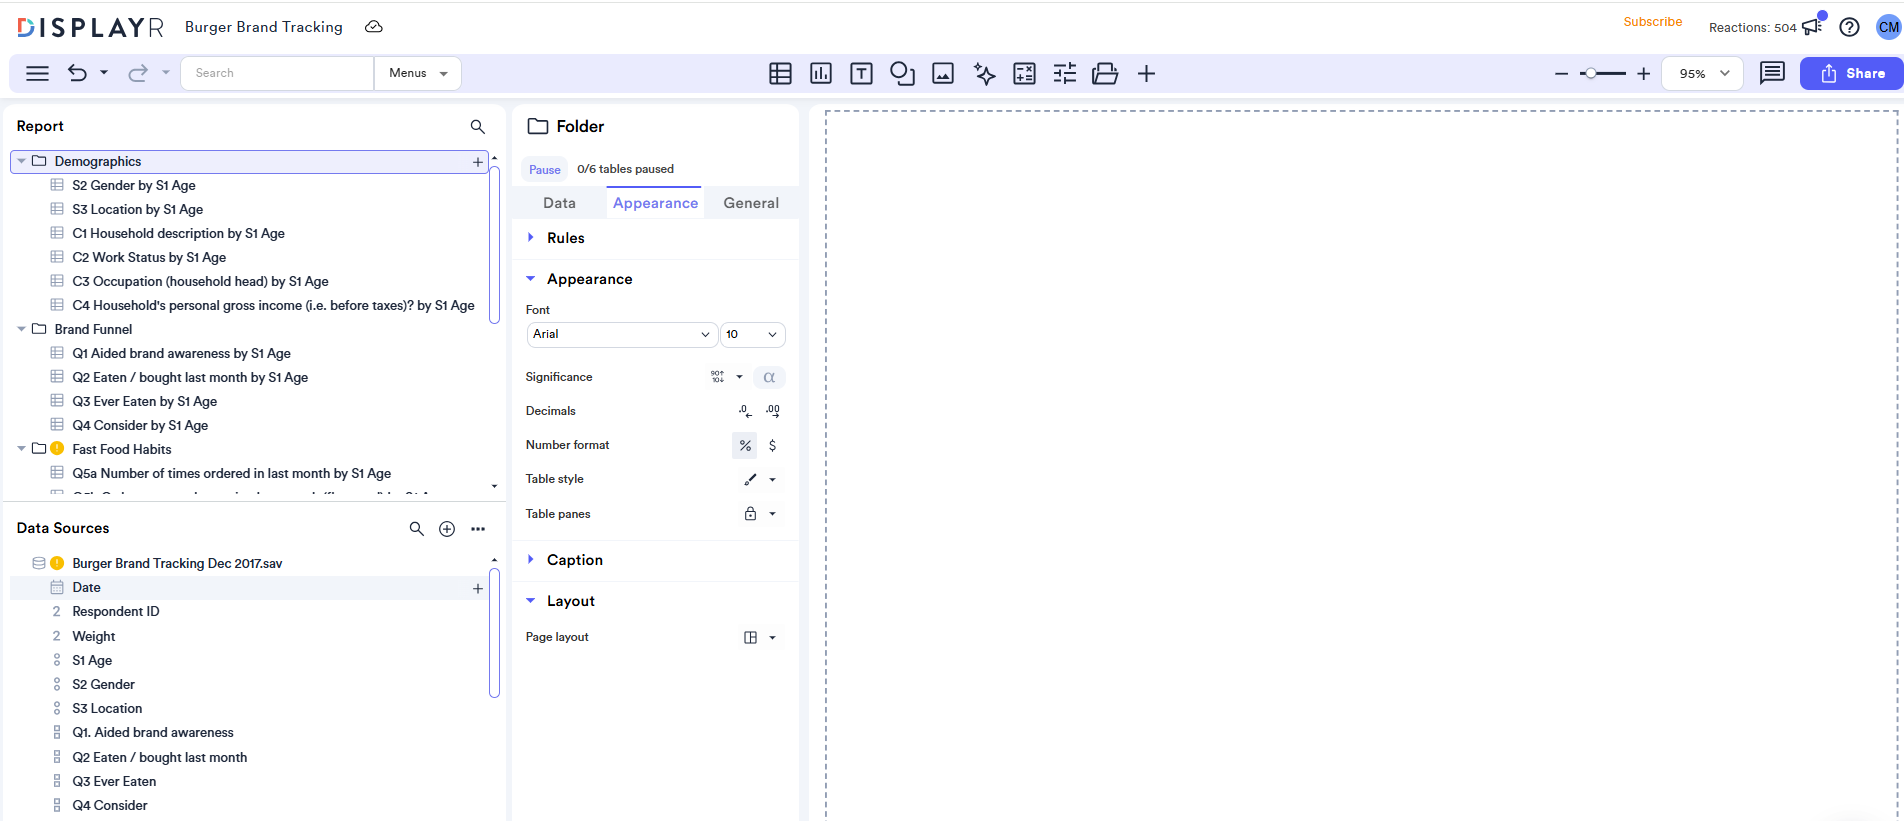Open the comments panel icon
Image resolution: width=1904 pixels, height=821 pixels.
coord(1772,73)
